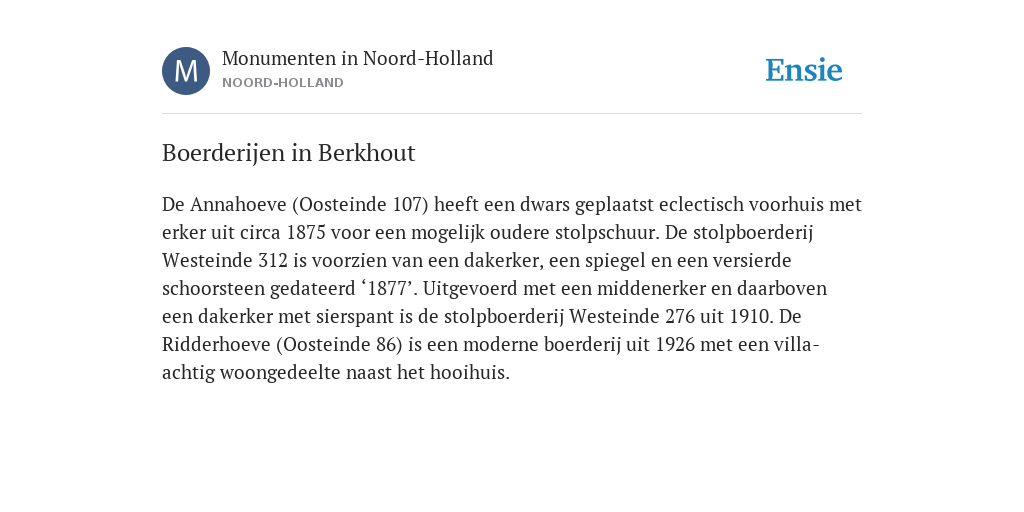
Task: Click the text Oosteinde 107
Action: (x=360, y=205)
